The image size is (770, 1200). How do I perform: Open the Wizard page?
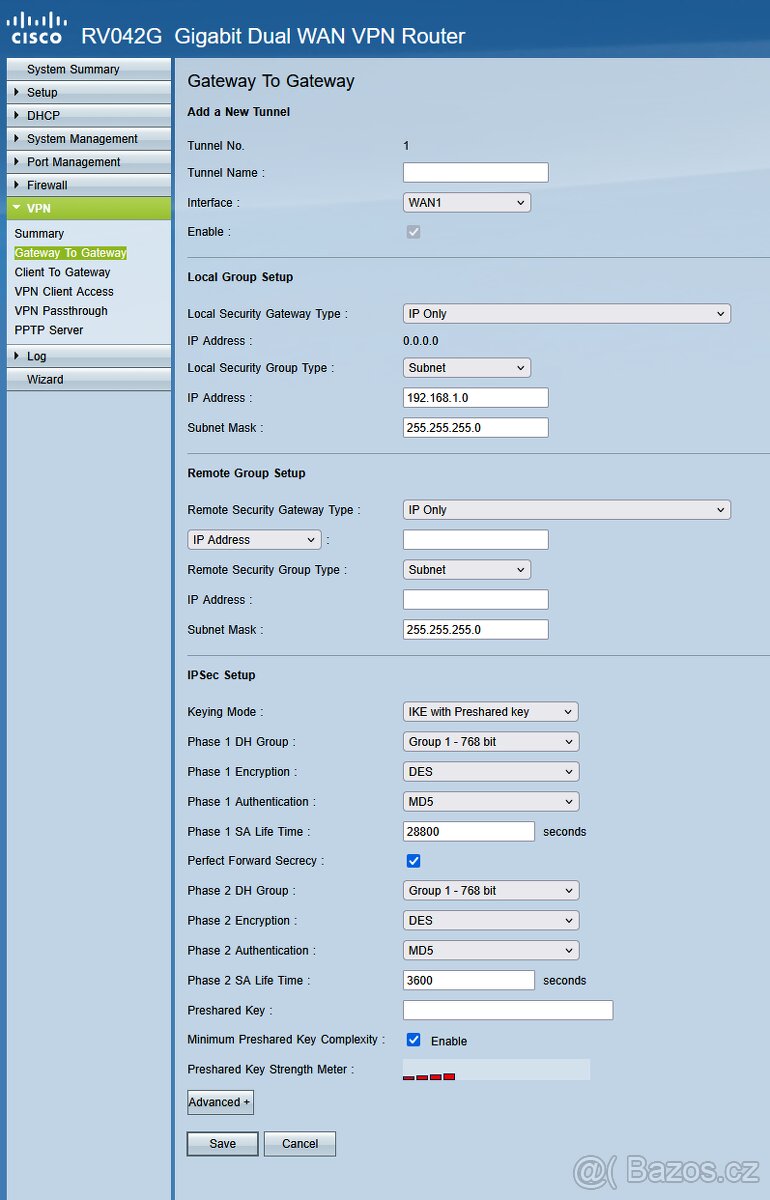(89, 379)
